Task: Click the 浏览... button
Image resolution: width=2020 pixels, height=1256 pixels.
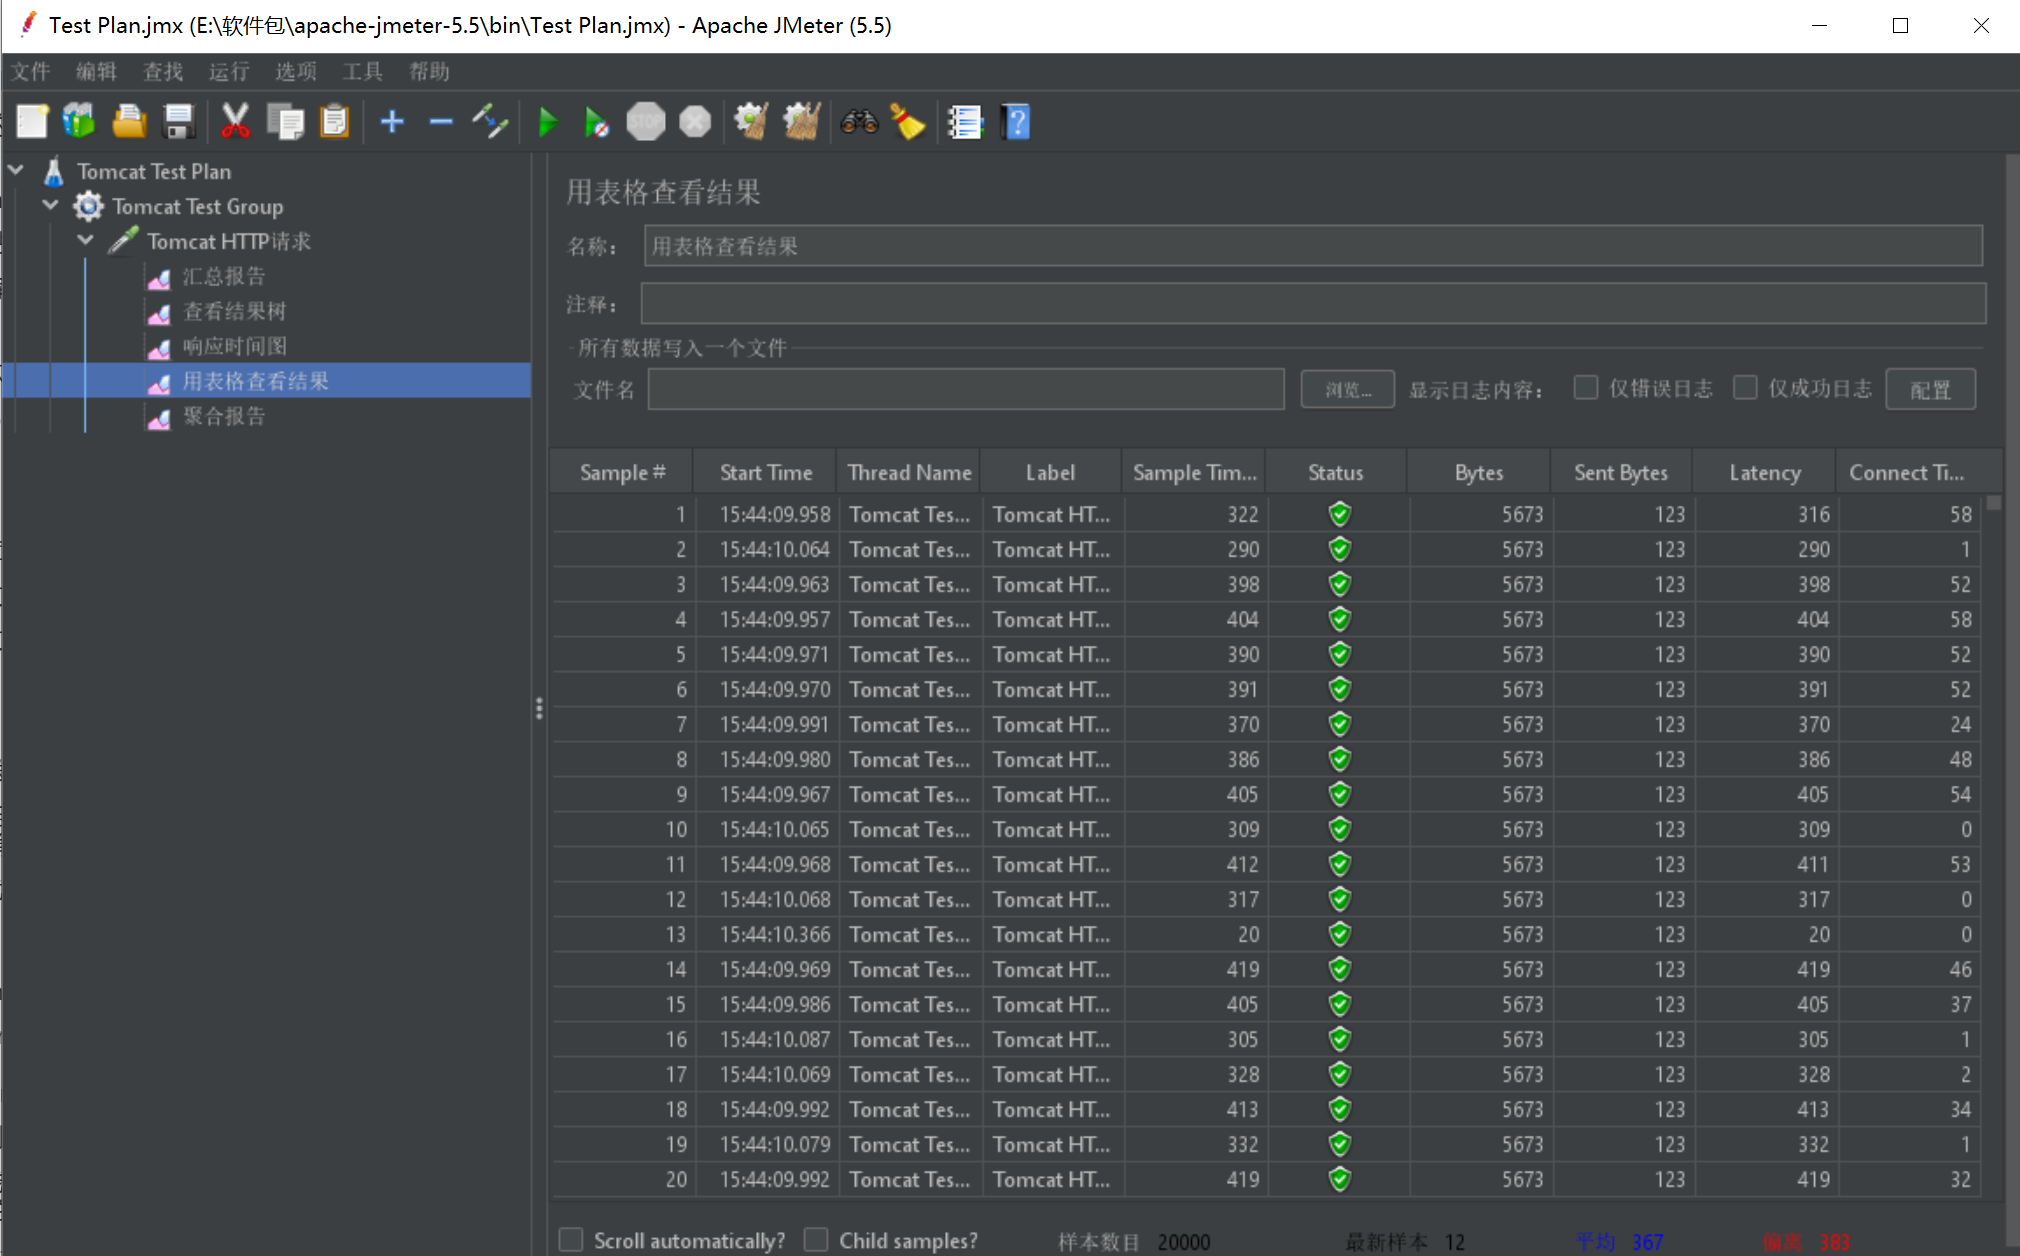Action: 1348,389
